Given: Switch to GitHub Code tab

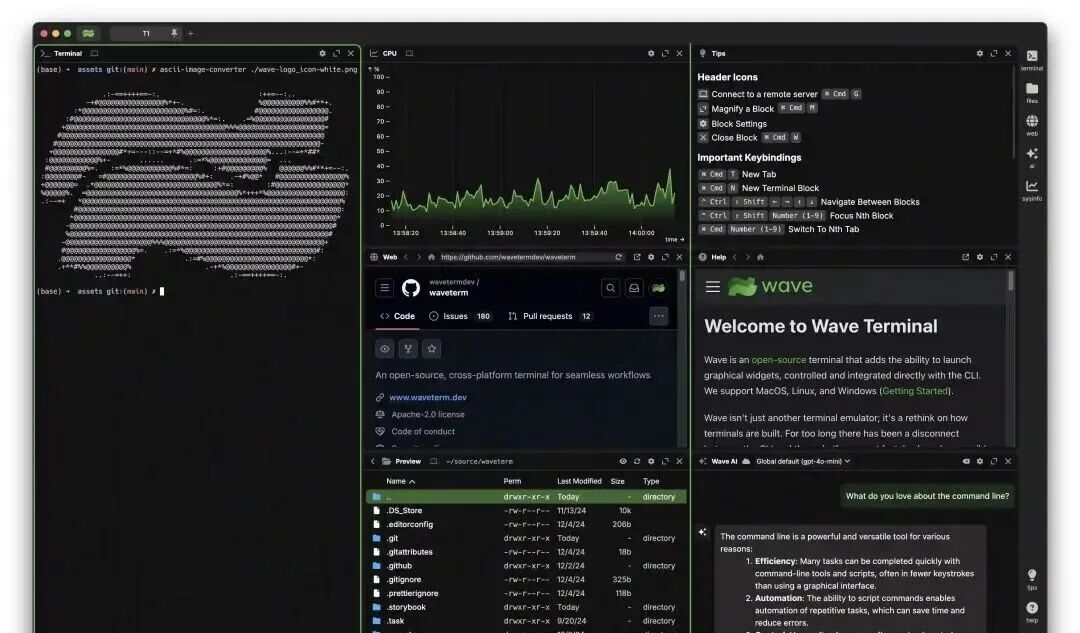Looking at the screenshot, I should [x=397, y=316].
